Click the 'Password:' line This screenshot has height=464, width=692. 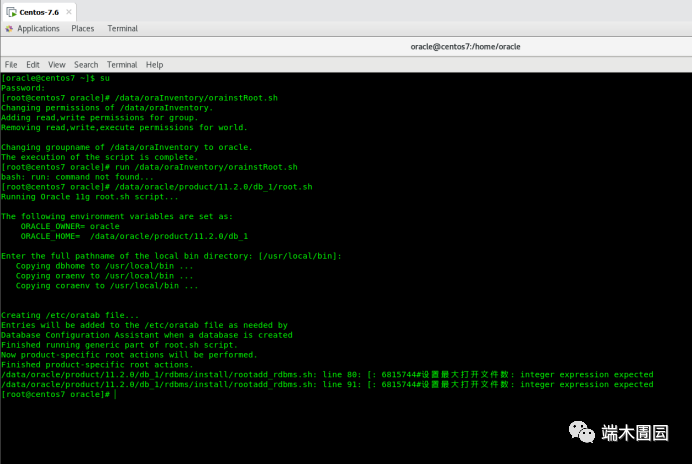(x=23, y=88)
